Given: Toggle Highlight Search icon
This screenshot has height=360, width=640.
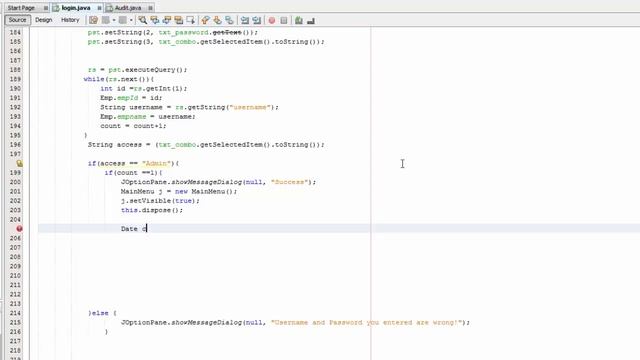Looking at the screenshot, I should 178,20.
